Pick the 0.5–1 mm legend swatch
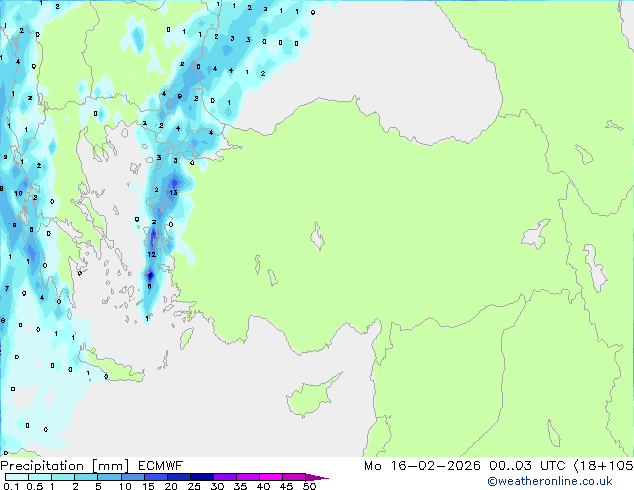 [40, 477]
